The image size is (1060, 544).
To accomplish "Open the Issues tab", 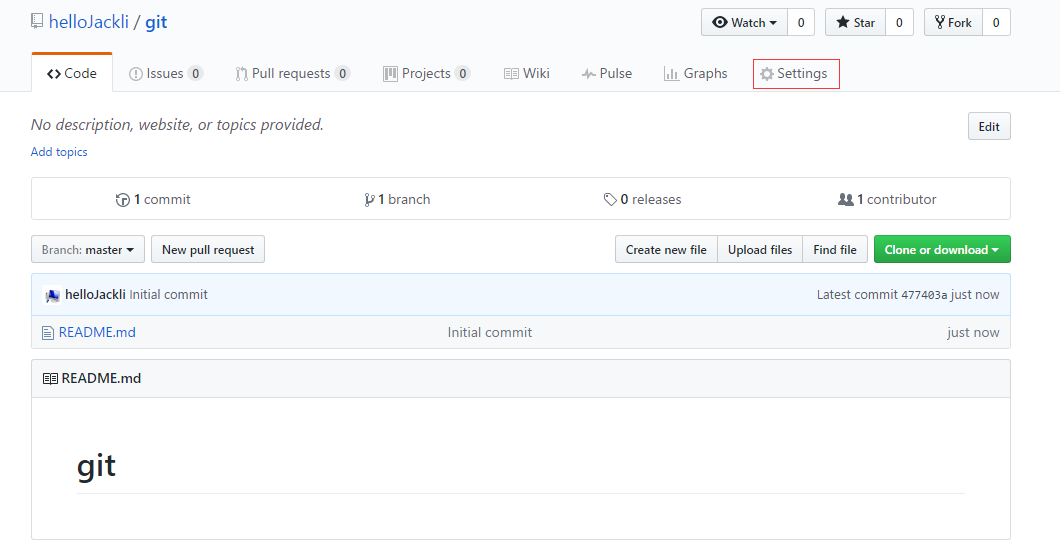I will (166, 74).
